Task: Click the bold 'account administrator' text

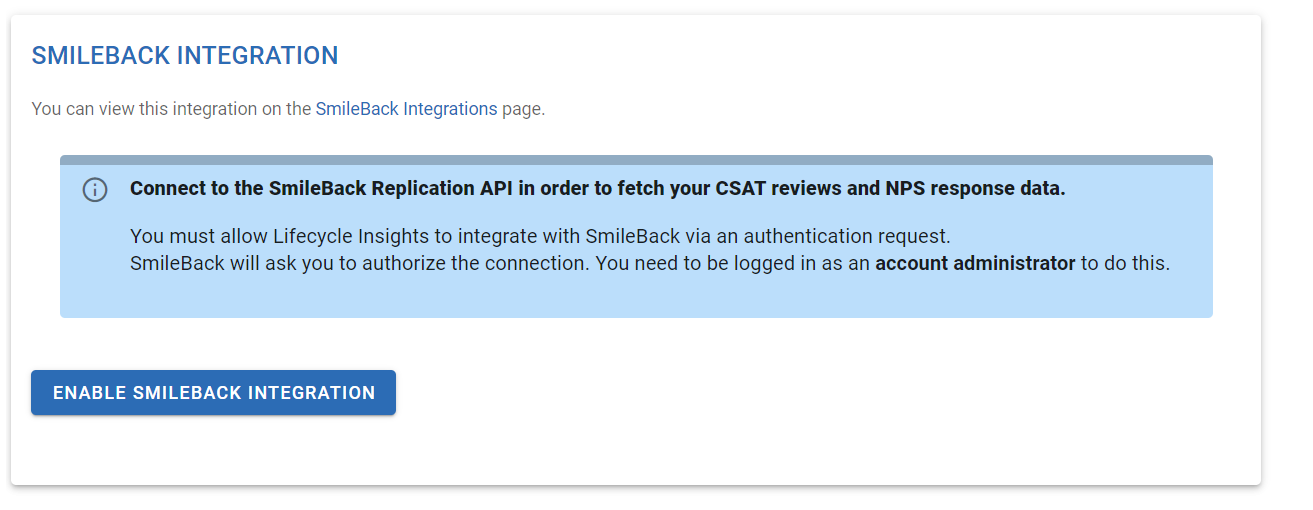Action: point(975,264)
